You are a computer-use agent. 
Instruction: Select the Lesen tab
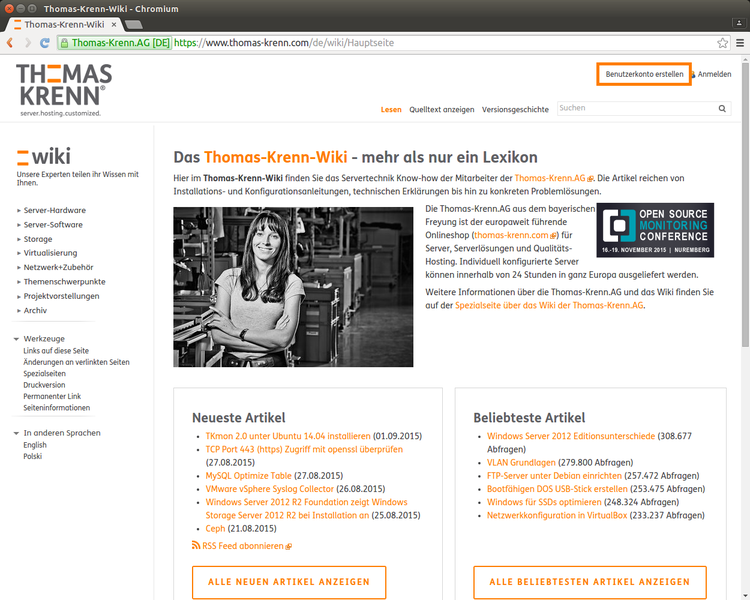pyautogui.click(x=391, y=110)
